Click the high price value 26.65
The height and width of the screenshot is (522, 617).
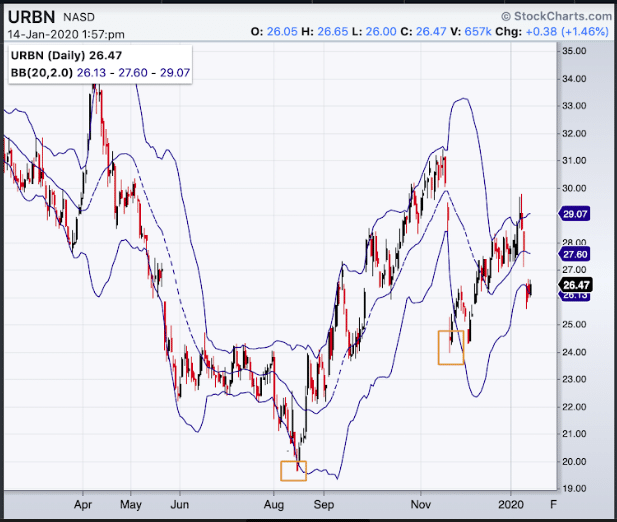[x=333, y=31]
